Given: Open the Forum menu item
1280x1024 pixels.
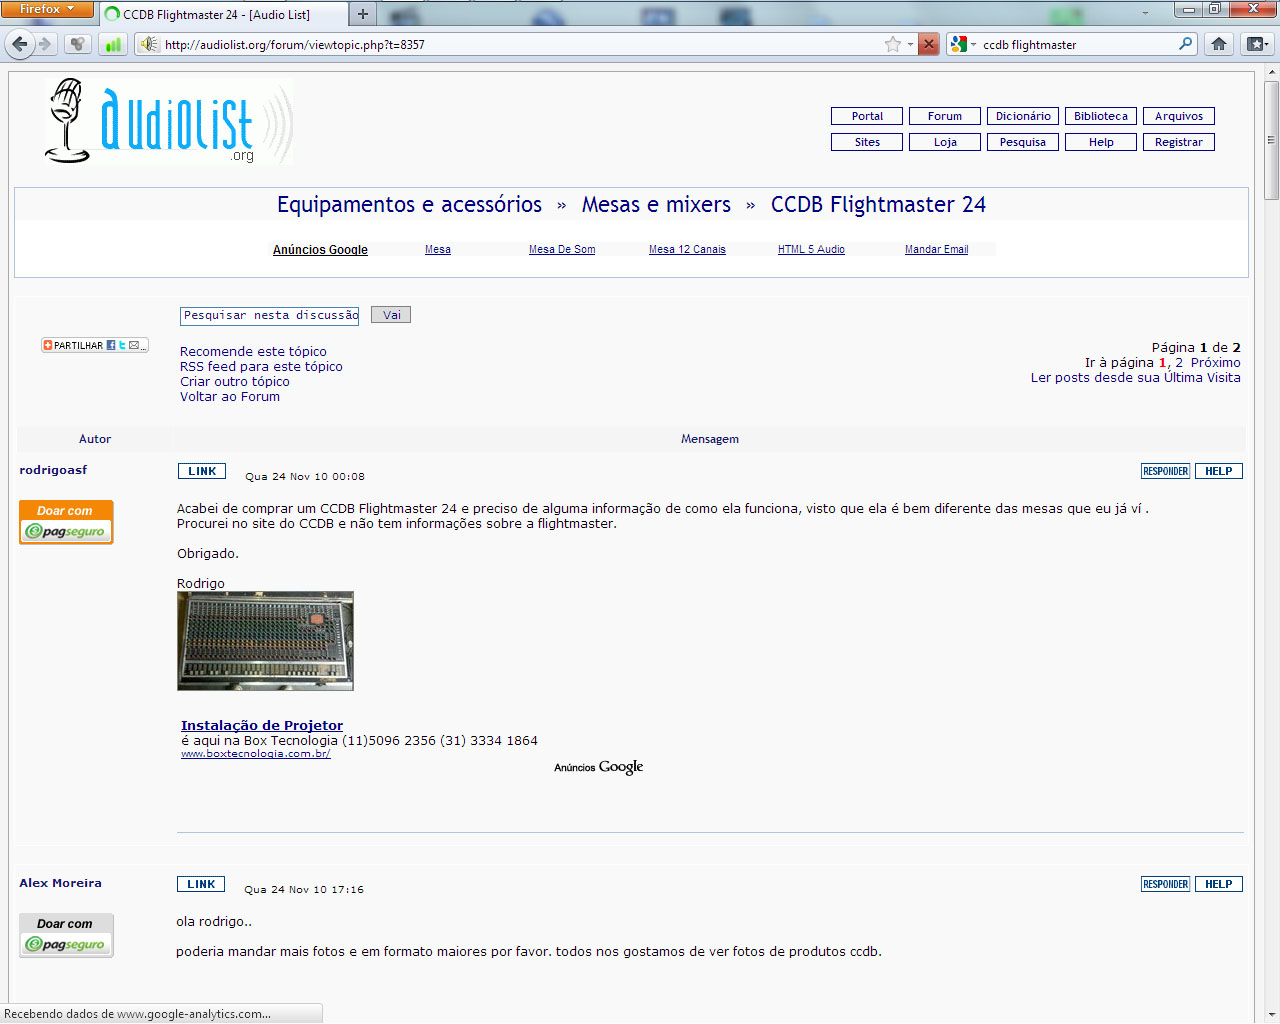Looking at the screenshot, I should (x=944, y=116).
